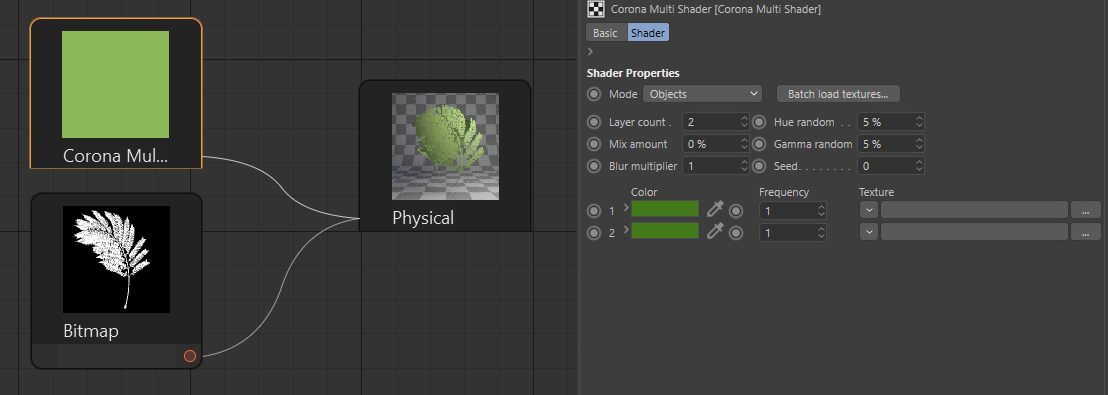Click Hue random stepper arrows
Screen dimensions: 1108x395
pos(919,122)
